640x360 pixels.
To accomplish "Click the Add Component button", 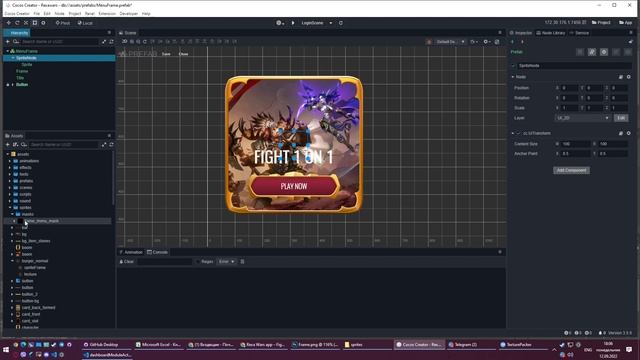I will (x=571, y=170).
